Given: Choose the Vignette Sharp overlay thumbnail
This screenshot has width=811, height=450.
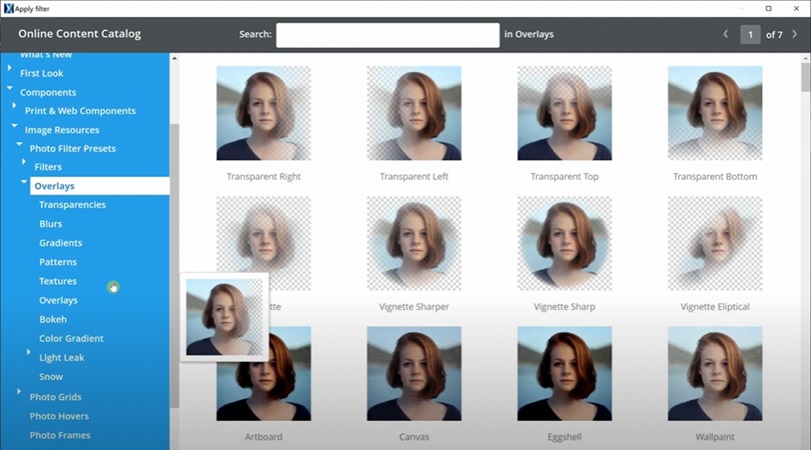Looking at the screenshot, I should point(564,243).
